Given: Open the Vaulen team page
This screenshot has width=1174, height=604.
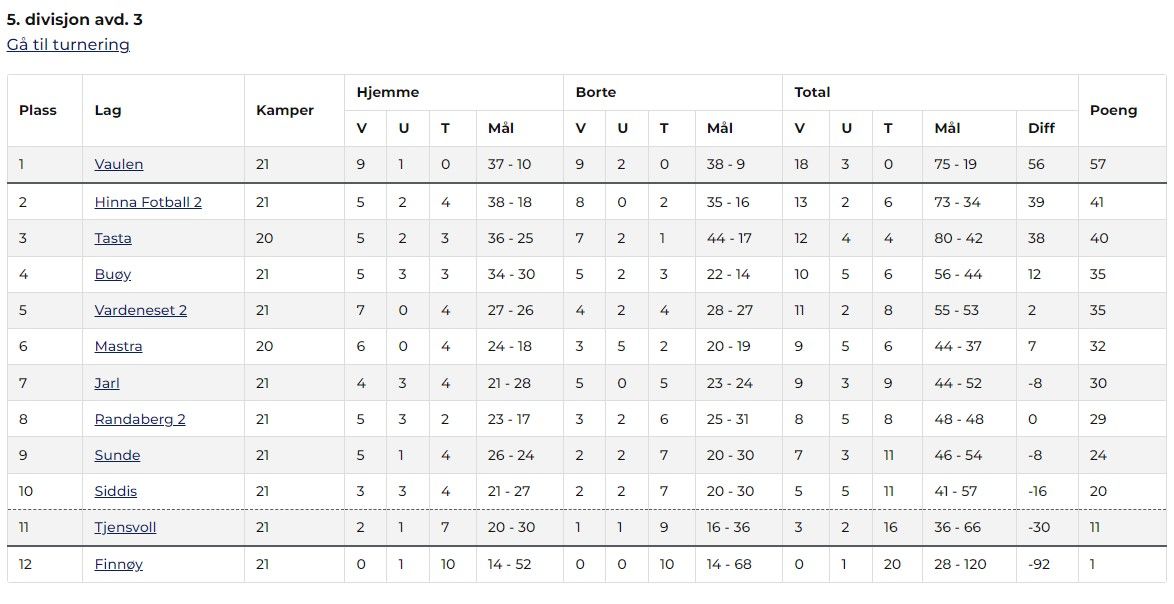Looking at the screenshot, I should (x=119, y=165).
